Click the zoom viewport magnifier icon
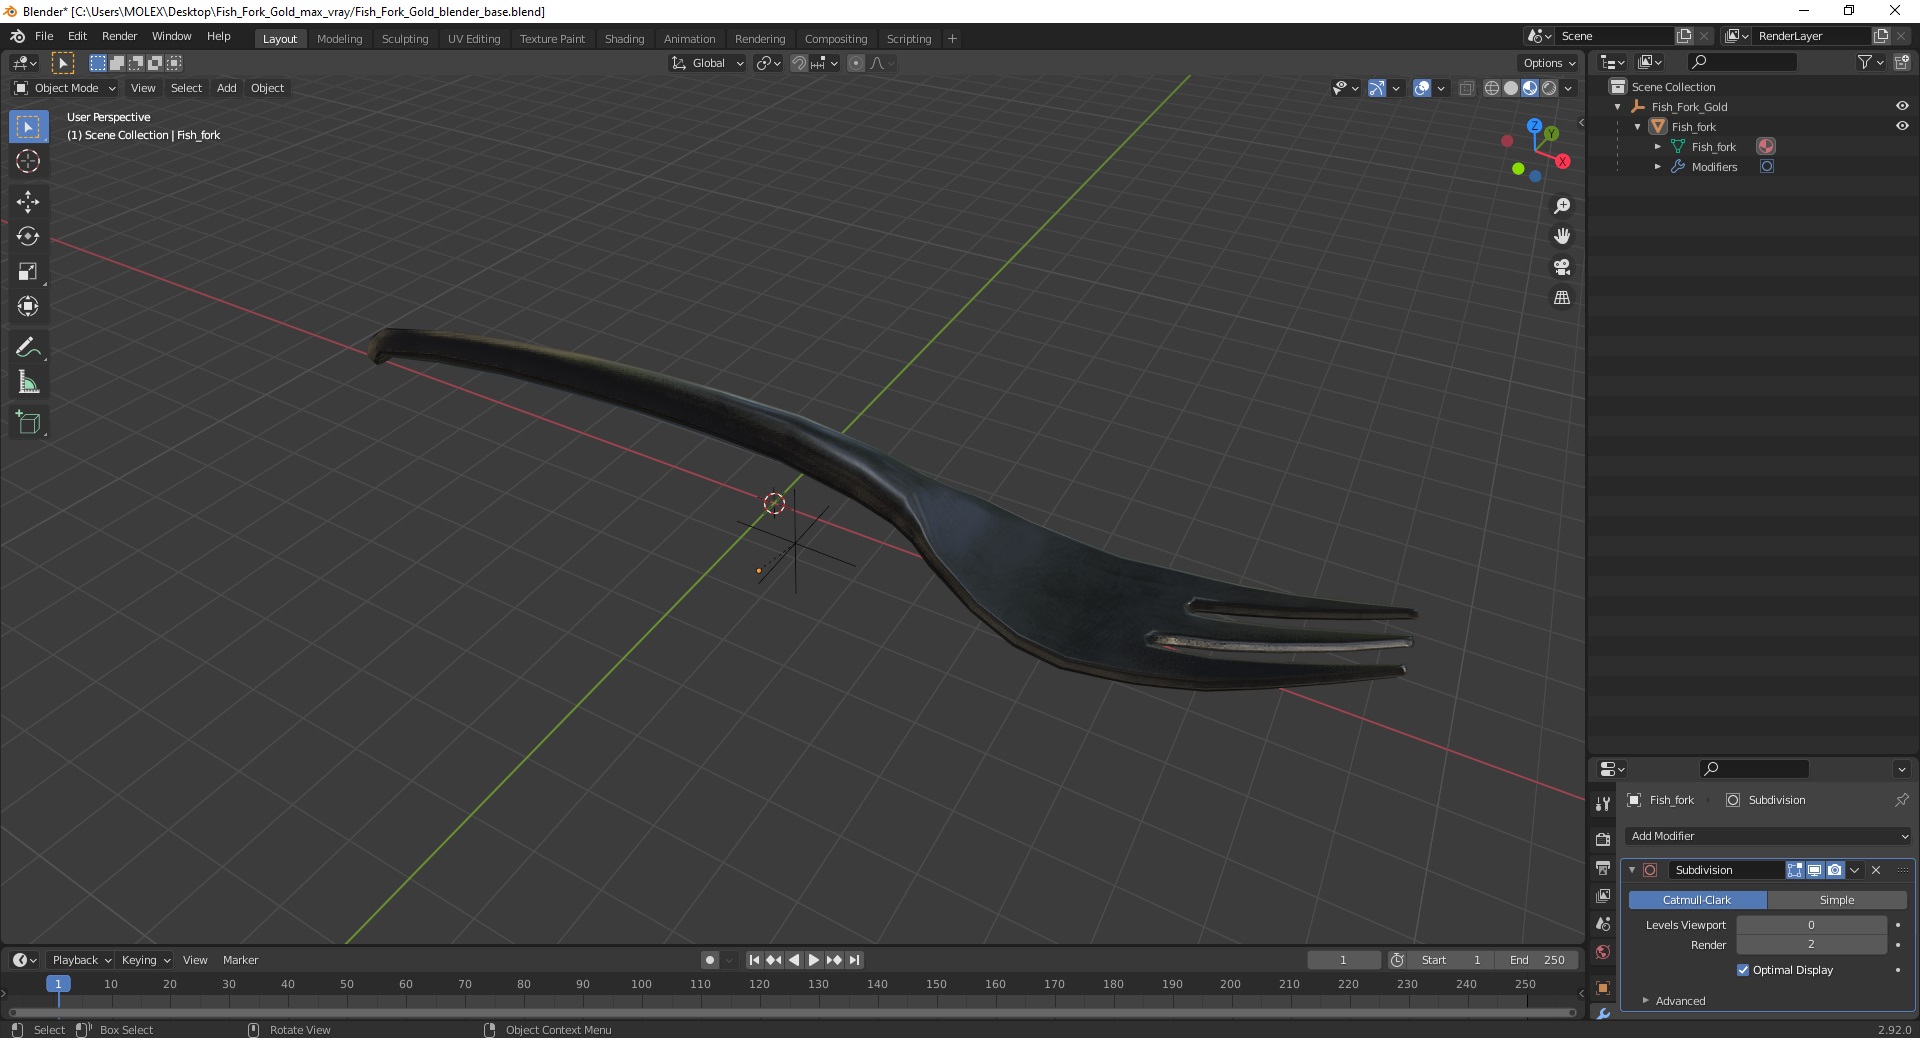 click(1562, 206)
